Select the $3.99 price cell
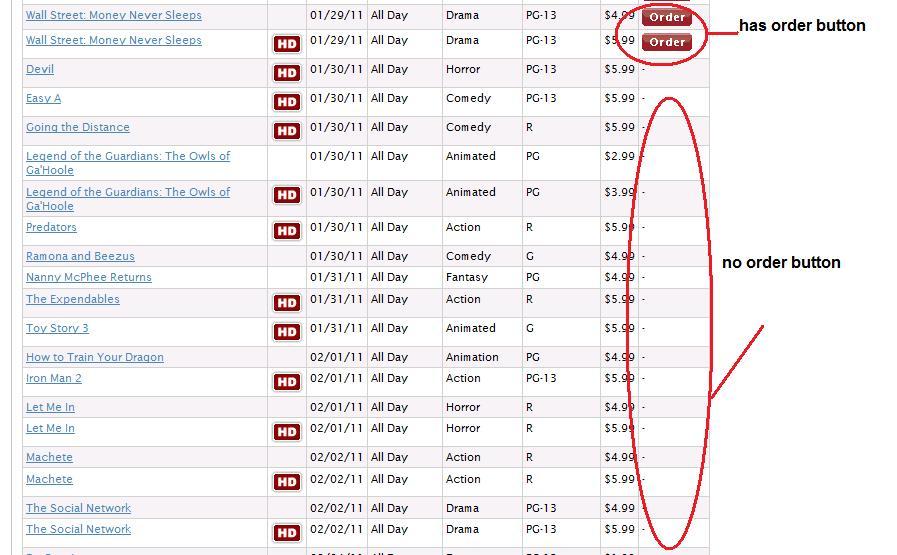 620,192
